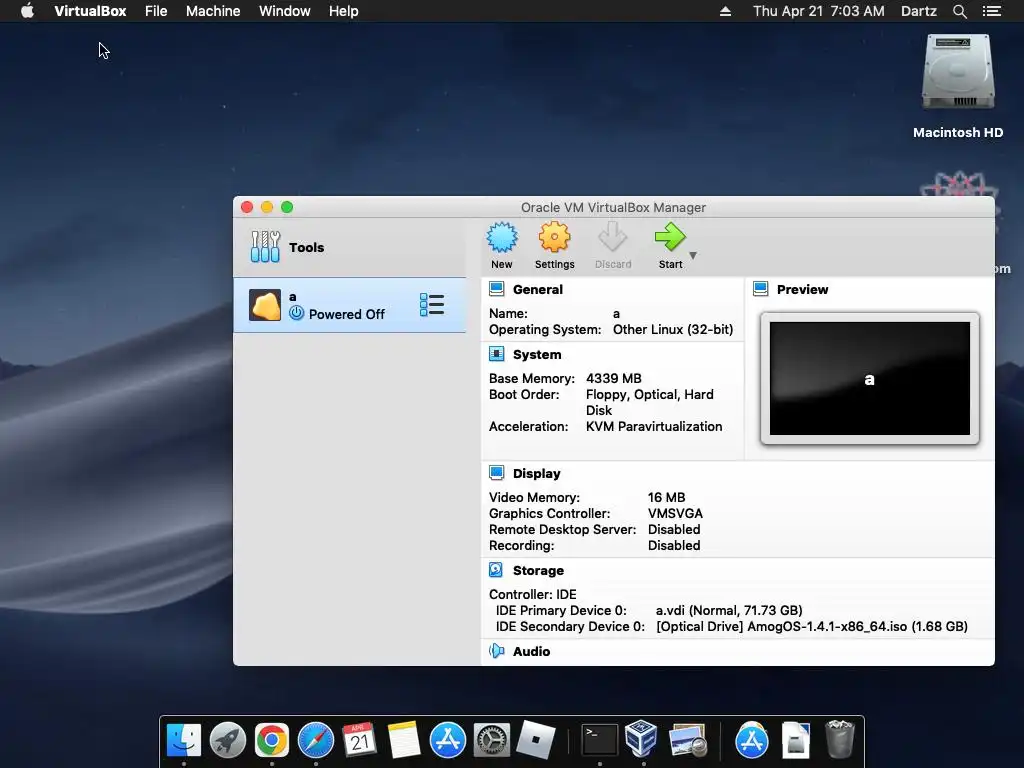Open the VirtualBox app menu
The width and height of the screenshot is (1024, 768).
pyautogui.click(x=90, y=11)
